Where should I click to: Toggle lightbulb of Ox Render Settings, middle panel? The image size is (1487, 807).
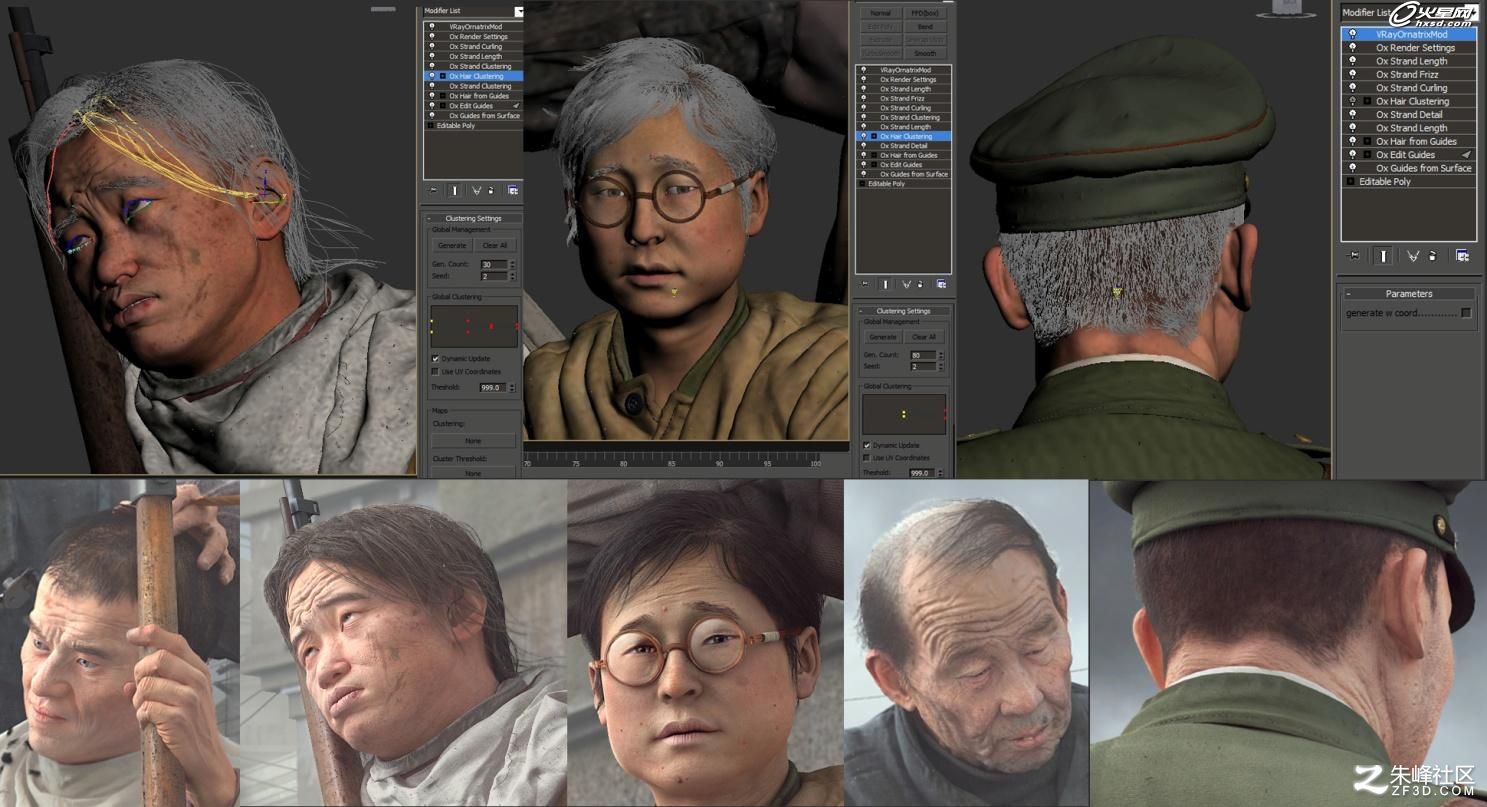(863, 79)
